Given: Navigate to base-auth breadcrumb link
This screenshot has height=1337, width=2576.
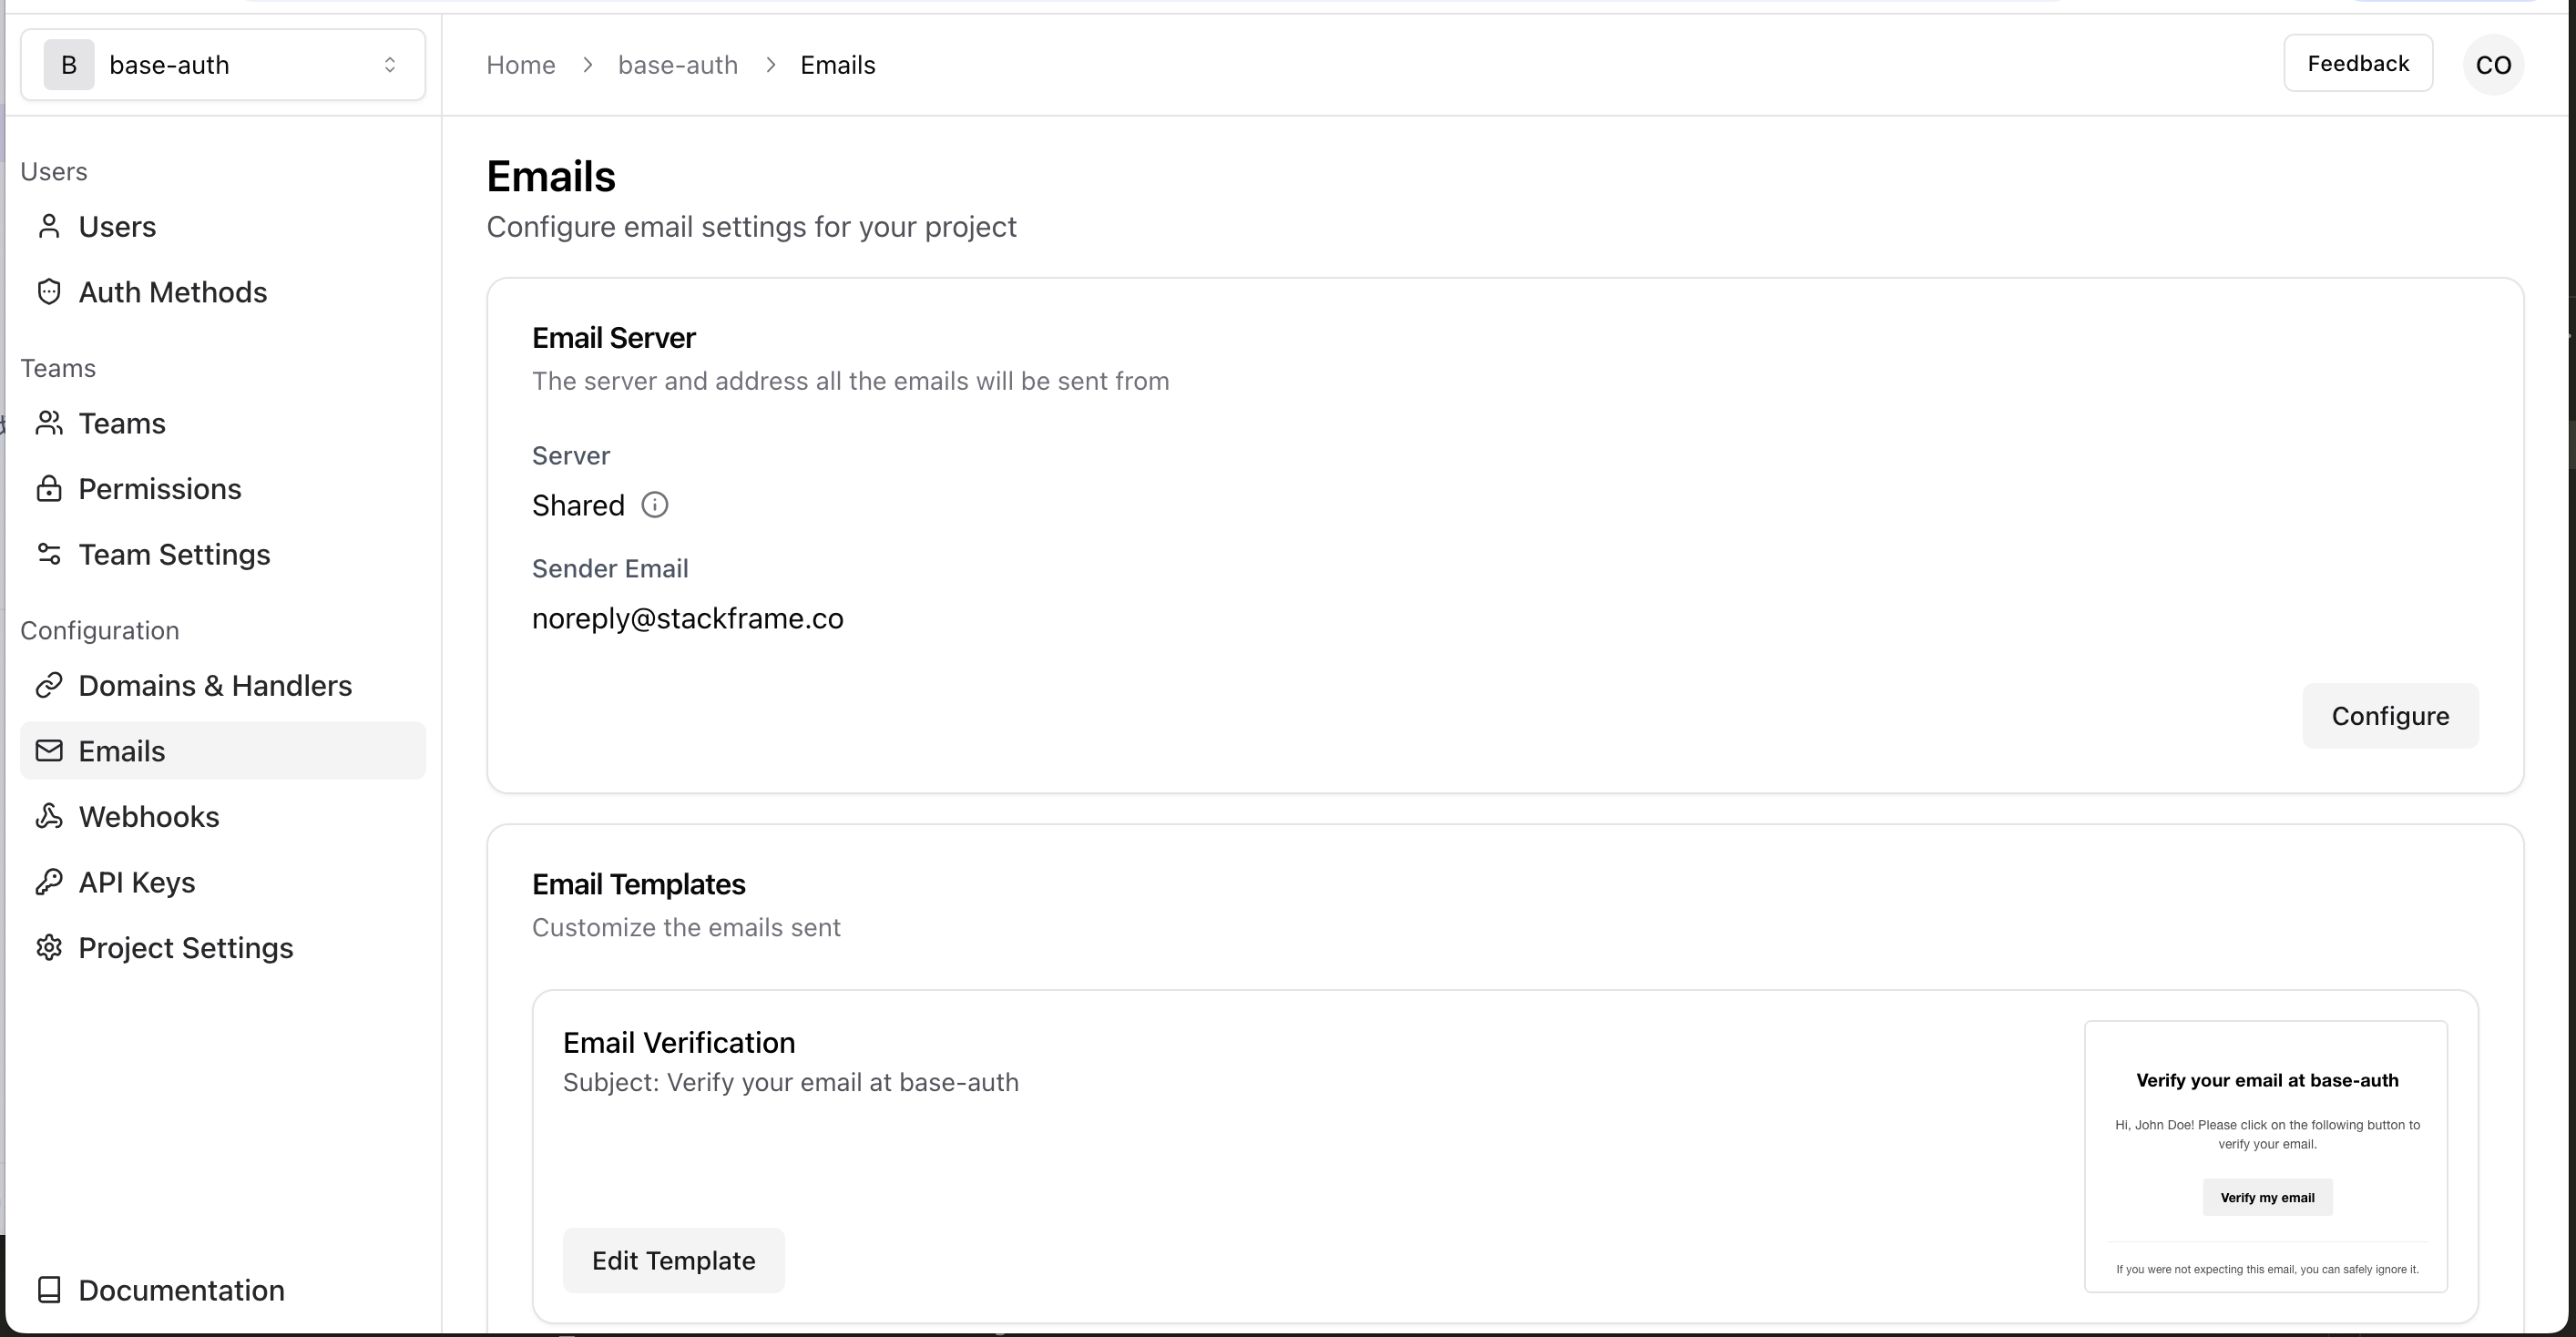Looking at the screenshot, I should pos(678,65).
